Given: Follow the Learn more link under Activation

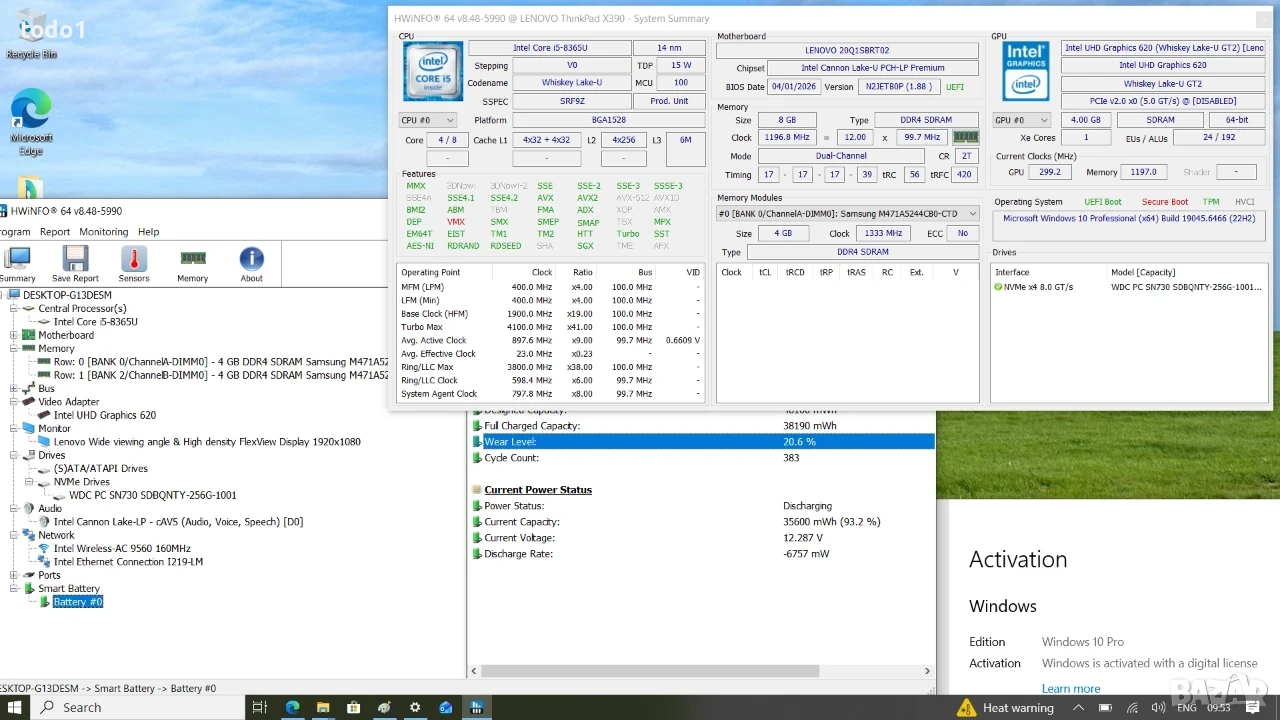Looking at the screenshot, I should click(1071, 688).
